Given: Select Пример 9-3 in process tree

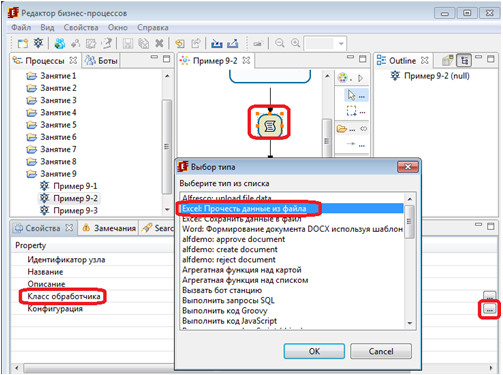Looking at the screenshot, I should click(69, 211).
